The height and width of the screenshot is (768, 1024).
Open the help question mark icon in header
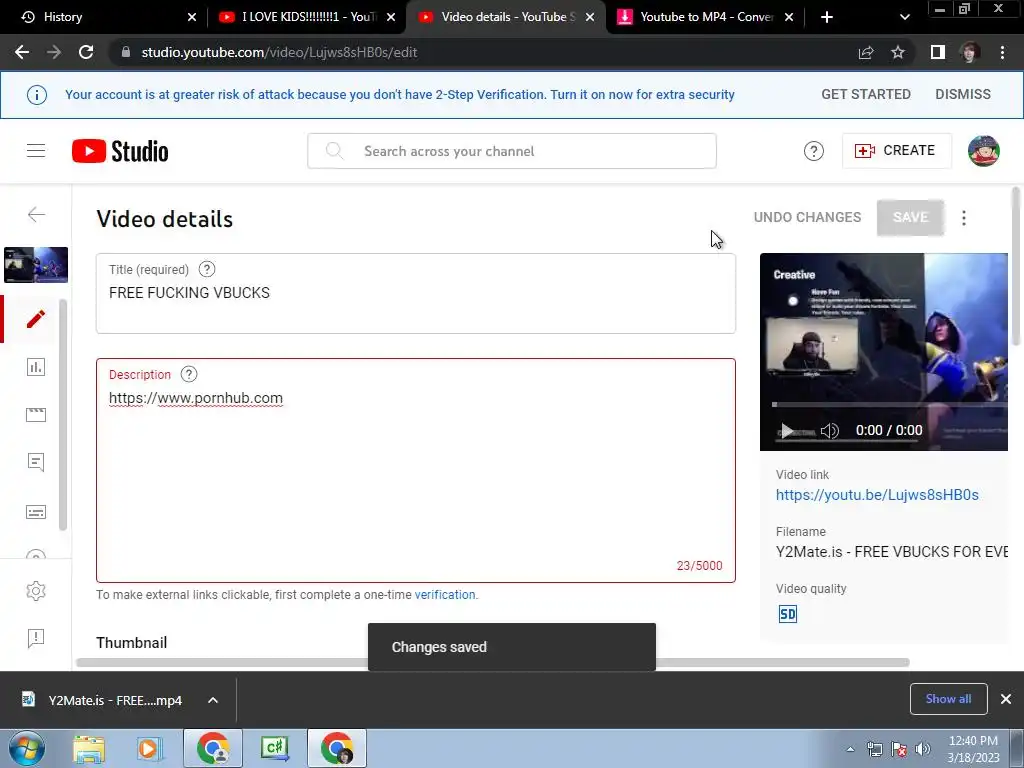click(x=813, y=151)
